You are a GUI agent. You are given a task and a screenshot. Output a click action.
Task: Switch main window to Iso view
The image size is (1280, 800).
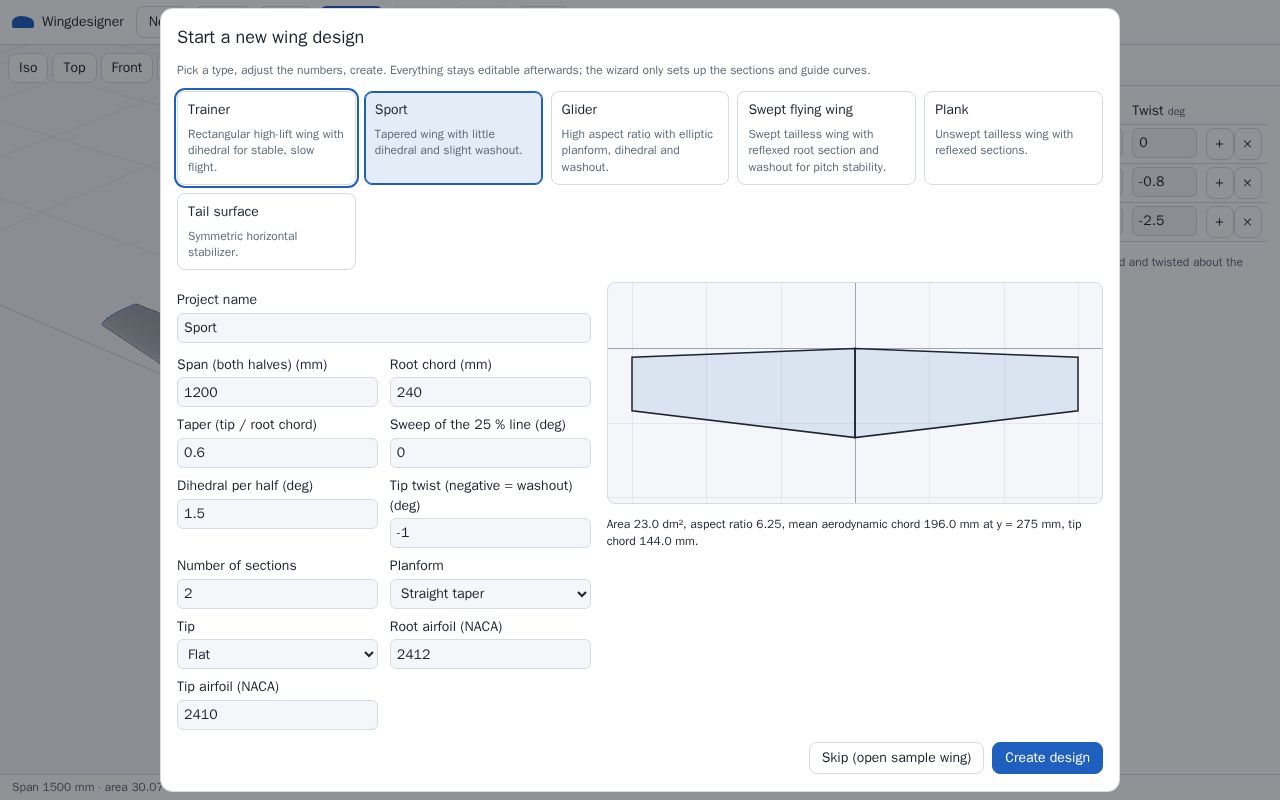[x=28, y=68]
